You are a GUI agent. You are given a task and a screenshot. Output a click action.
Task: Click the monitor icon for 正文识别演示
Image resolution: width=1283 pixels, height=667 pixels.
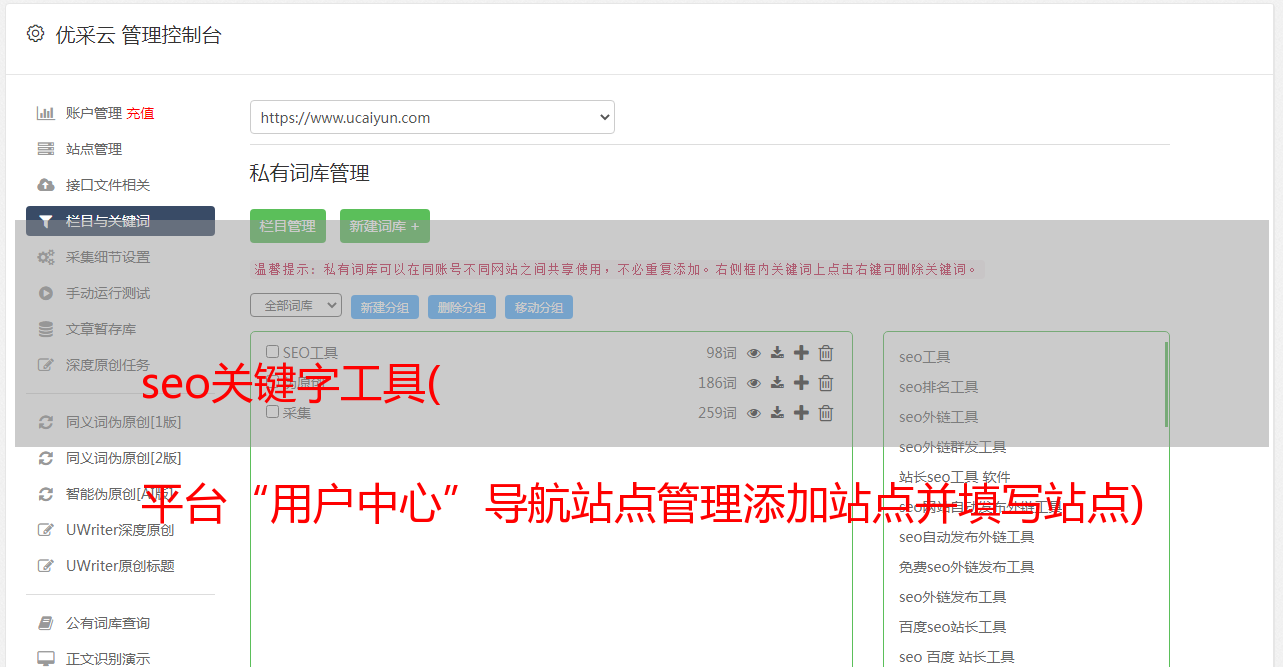coord(46,659)
